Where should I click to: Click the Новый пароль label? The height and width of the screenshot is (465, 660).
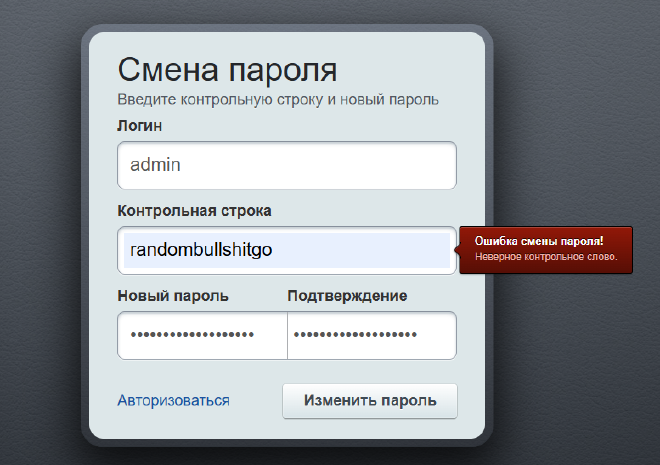click(x=173, y=296)
